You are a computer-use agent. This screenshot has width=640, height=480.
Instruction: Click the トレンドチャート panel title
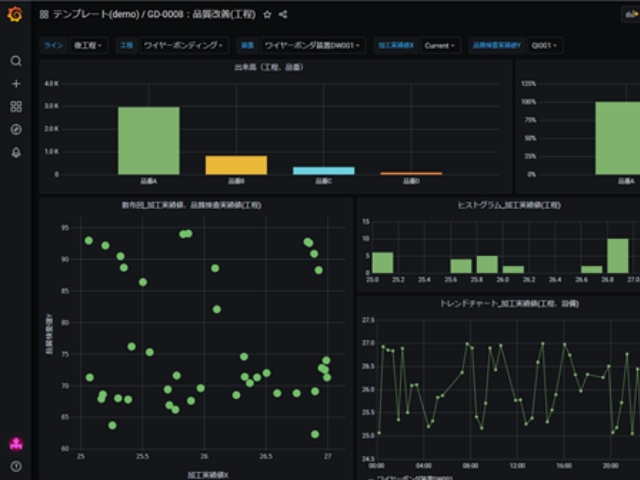(x=495, y=302)
